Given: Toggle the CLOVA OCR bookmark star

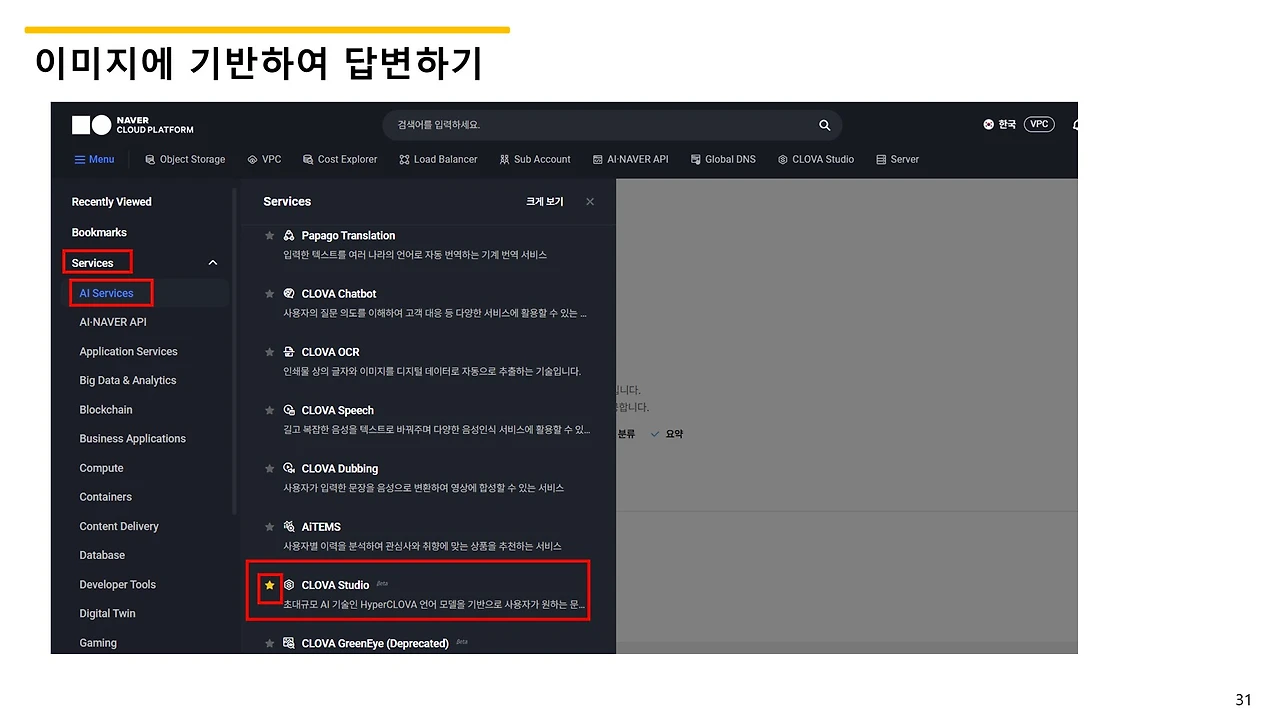Looking at the screenshot, I should point(269,352).
